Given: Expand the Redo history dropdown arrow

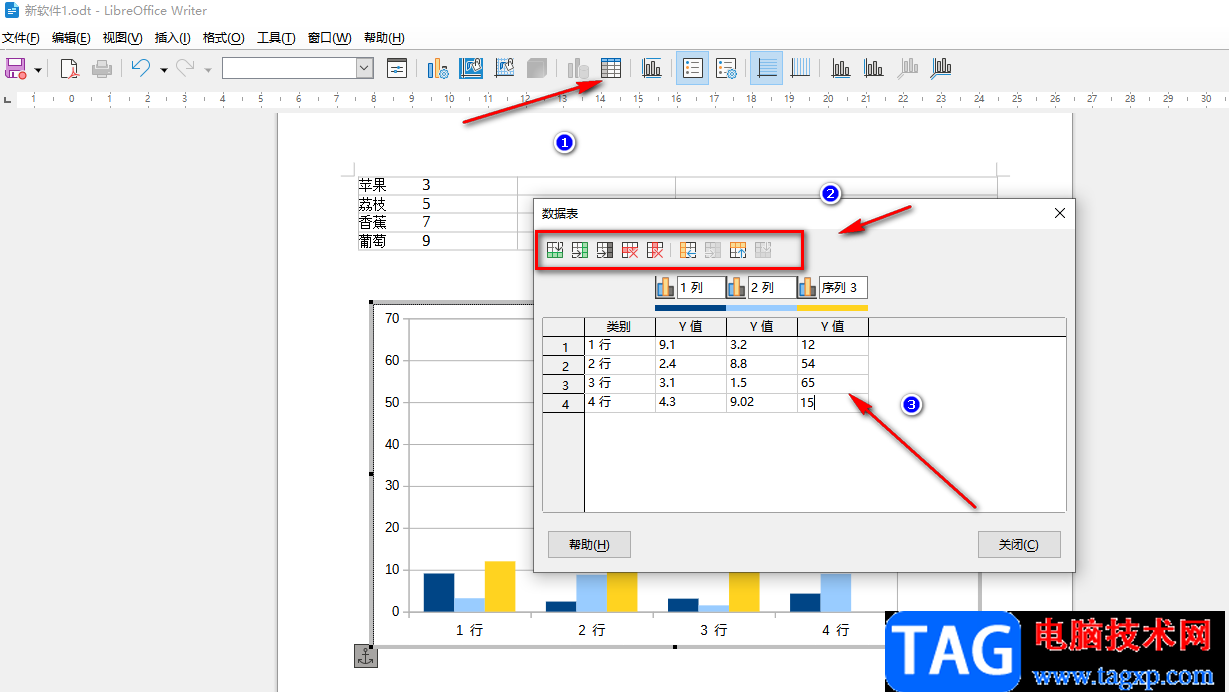Looking at the screenshot, I should [x=208, y=70].
